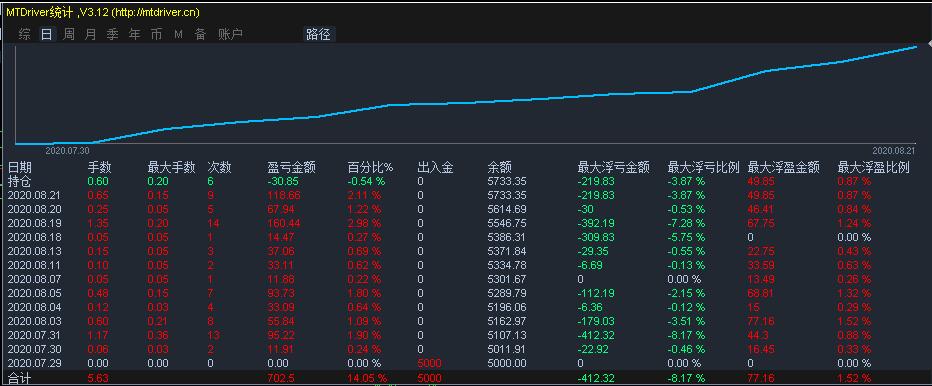Switch to the 月 monthly tab
This screenshot has width=932, height=386.
tap(90, 34)
